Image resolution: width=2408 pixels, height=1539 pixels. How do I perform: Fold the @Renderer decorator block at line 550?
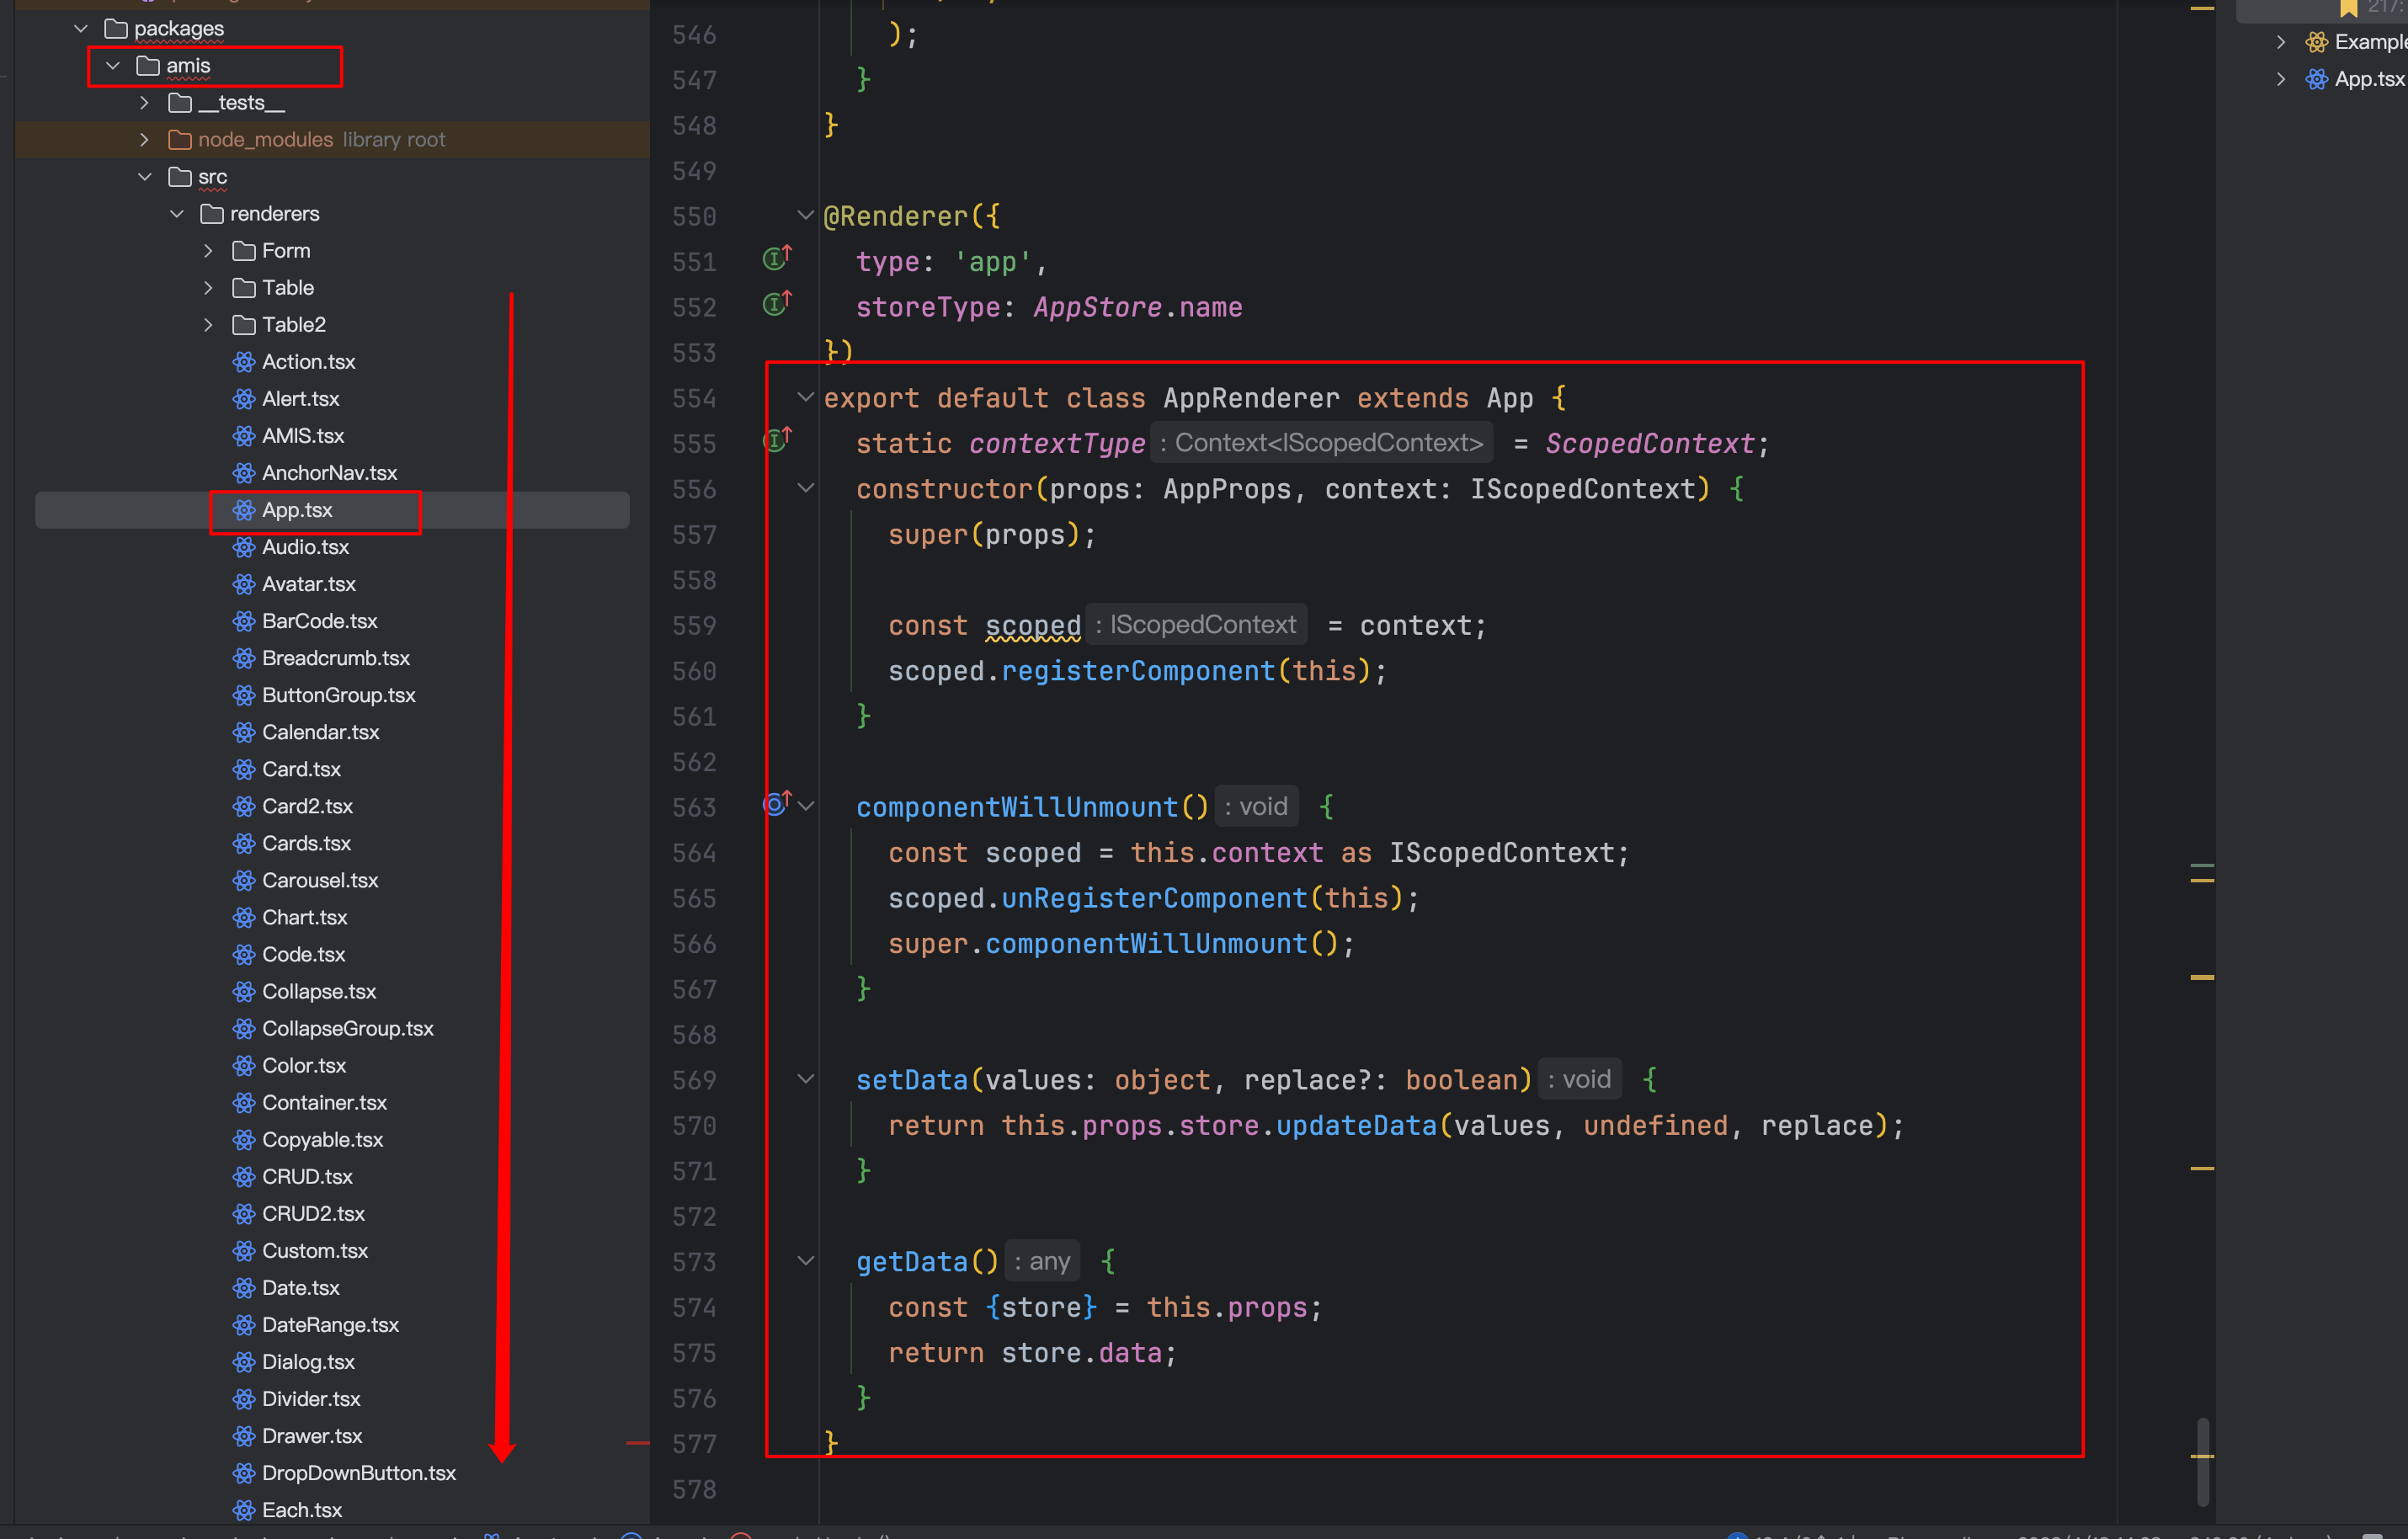pos(805,215)
